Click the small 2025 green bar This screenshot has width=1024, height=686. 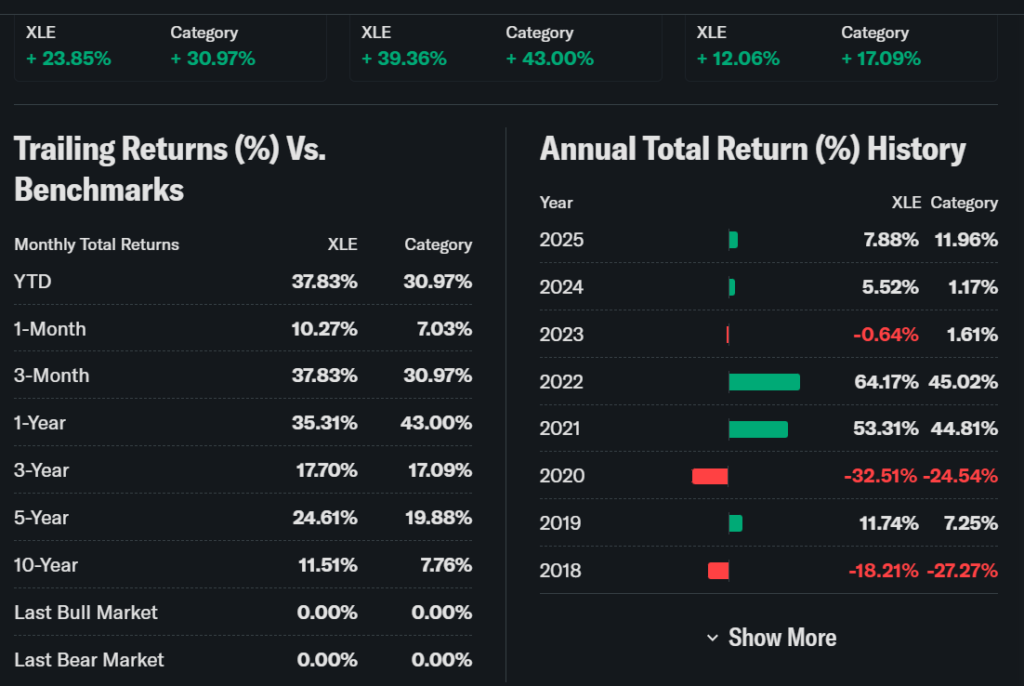(733, 240)
